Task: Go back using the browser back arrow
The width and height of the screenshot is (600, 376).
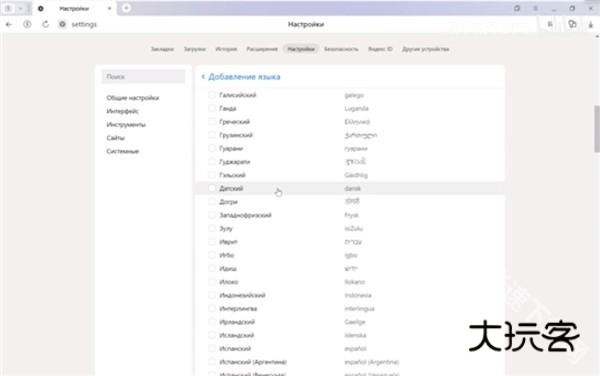Action: (9, 24)
